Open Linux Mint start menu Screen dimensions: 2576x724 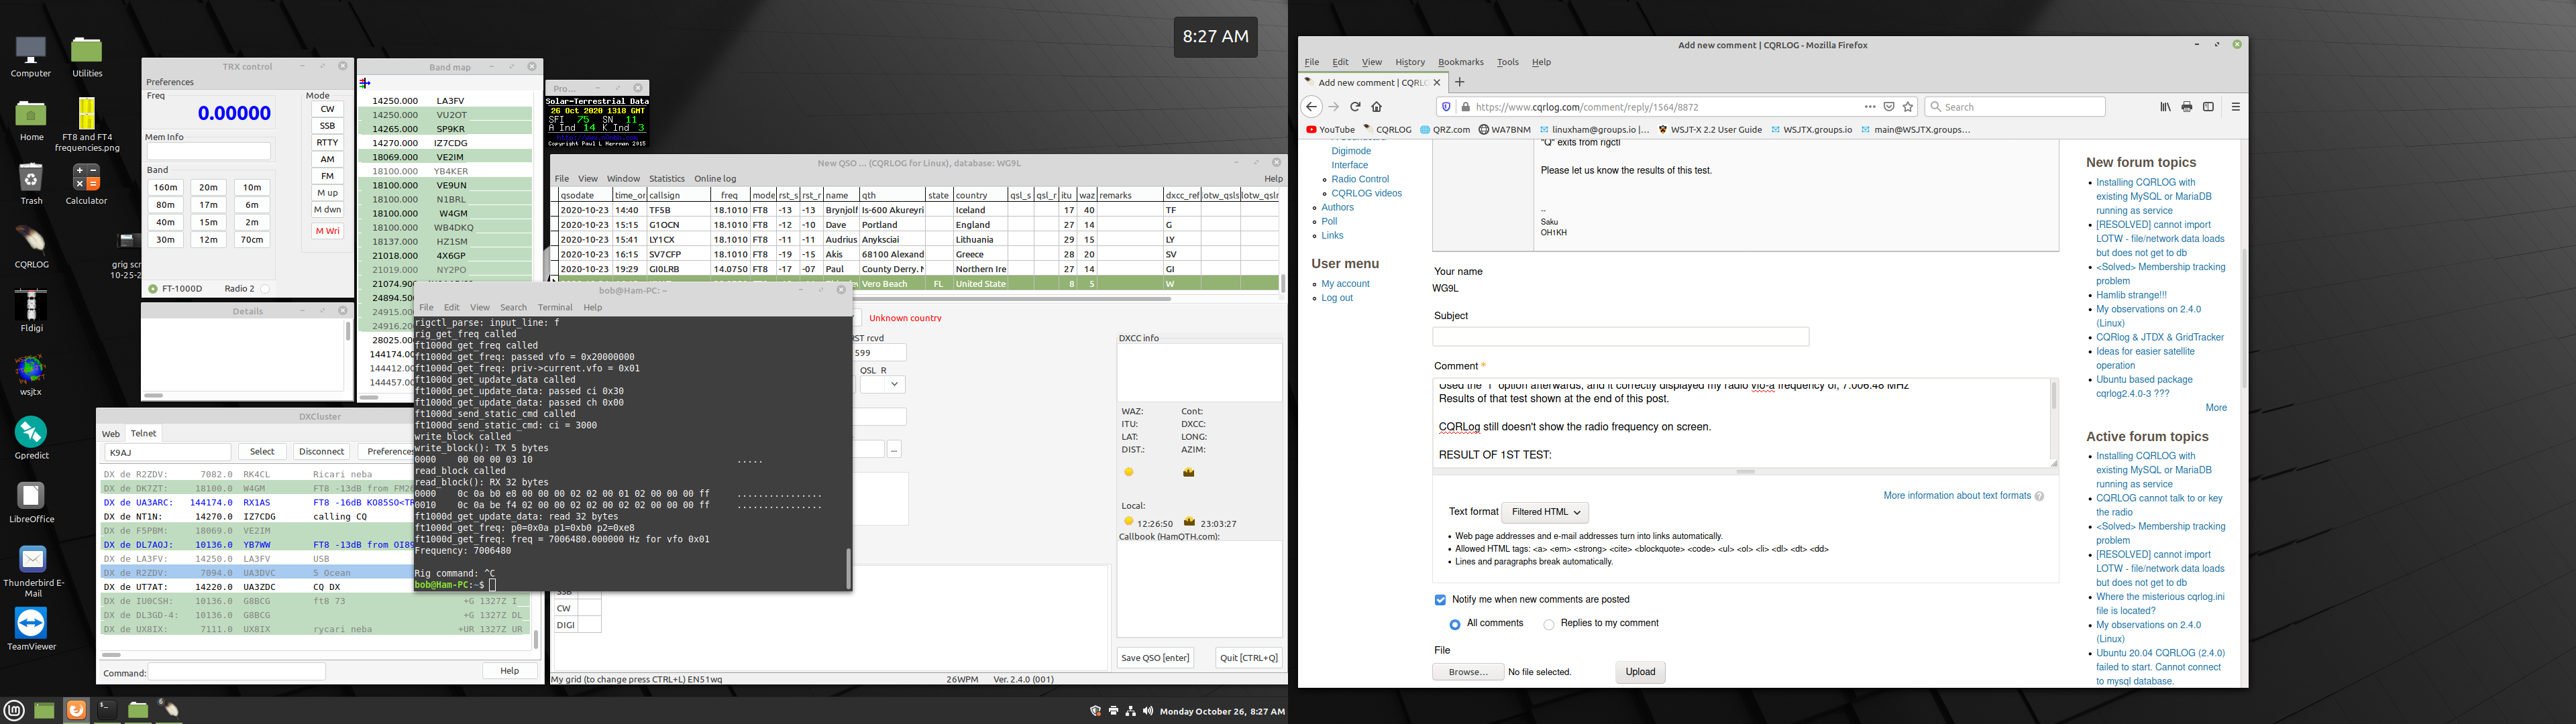[x=14, y=710]
